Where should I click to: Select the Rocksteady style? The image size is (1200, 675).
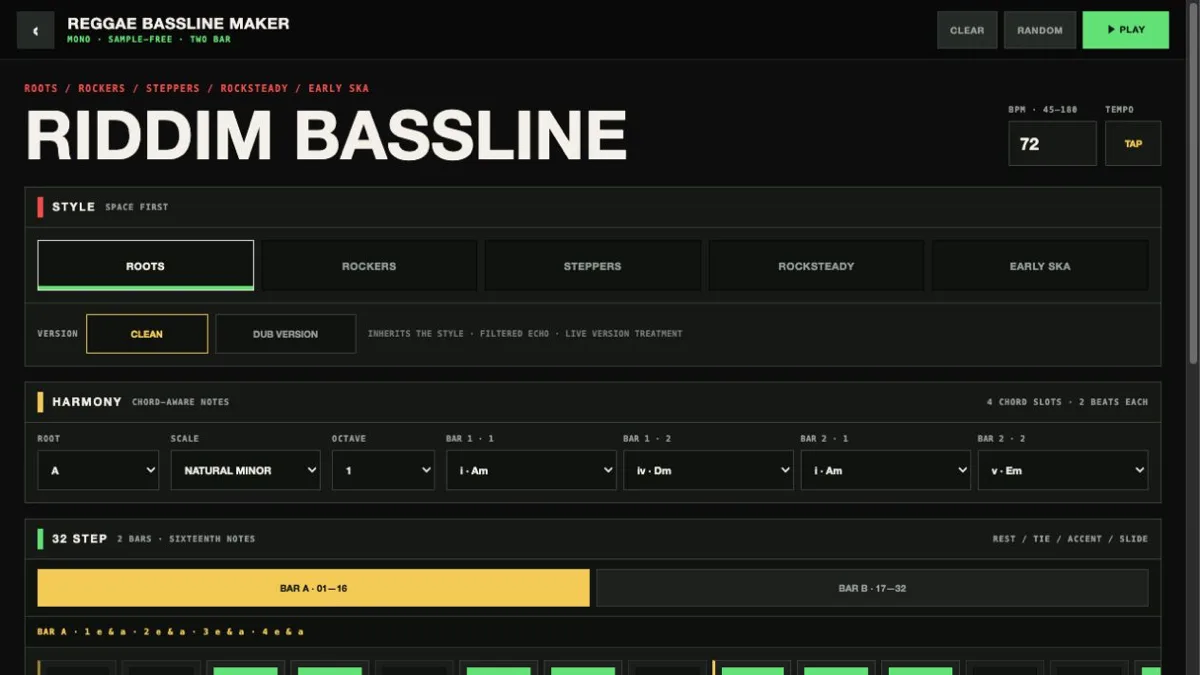(x=816, y=266)
